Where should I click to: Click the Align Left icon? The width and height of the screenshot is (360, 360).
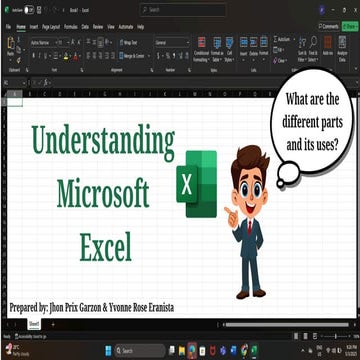click(x=89, y=56)
